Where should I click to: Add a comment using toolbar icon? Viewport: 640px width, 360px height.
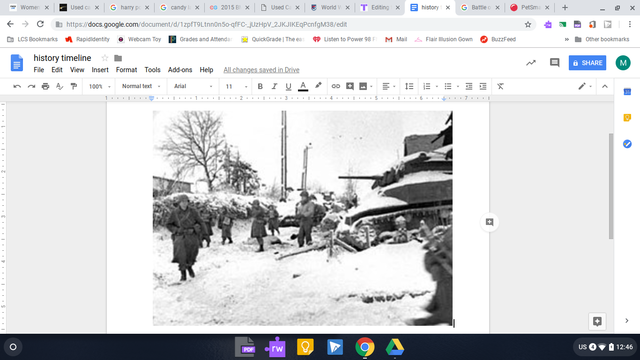350,86
